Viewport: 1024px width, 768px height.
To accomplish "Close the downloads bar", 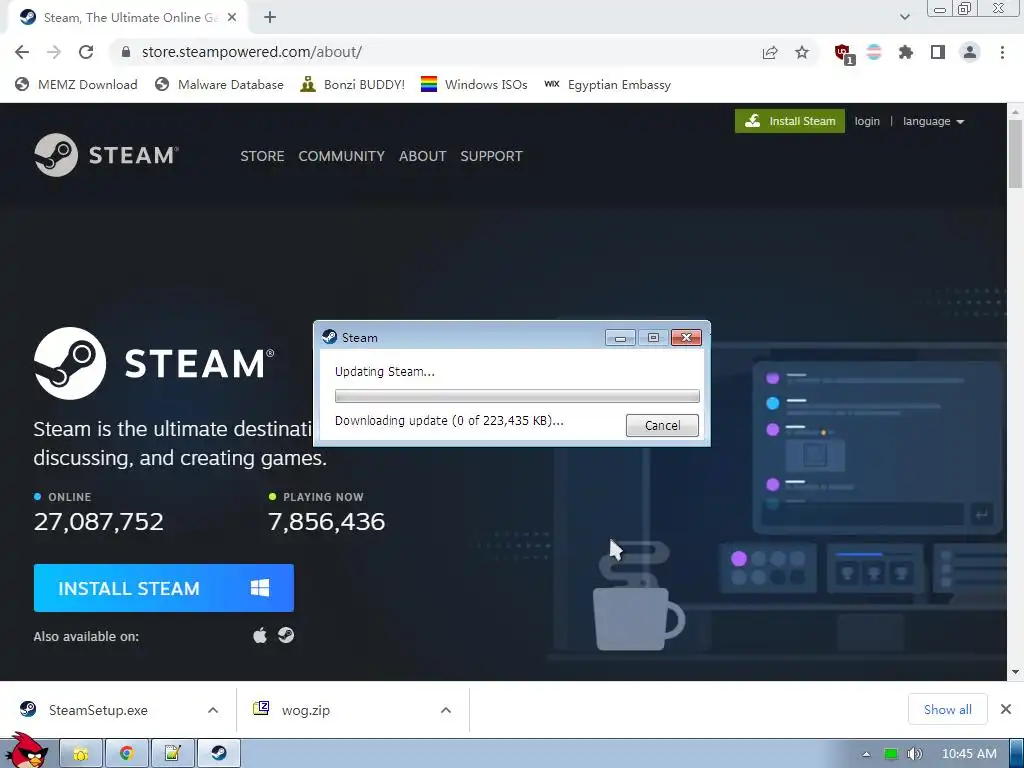I will tap(1006, 709).
